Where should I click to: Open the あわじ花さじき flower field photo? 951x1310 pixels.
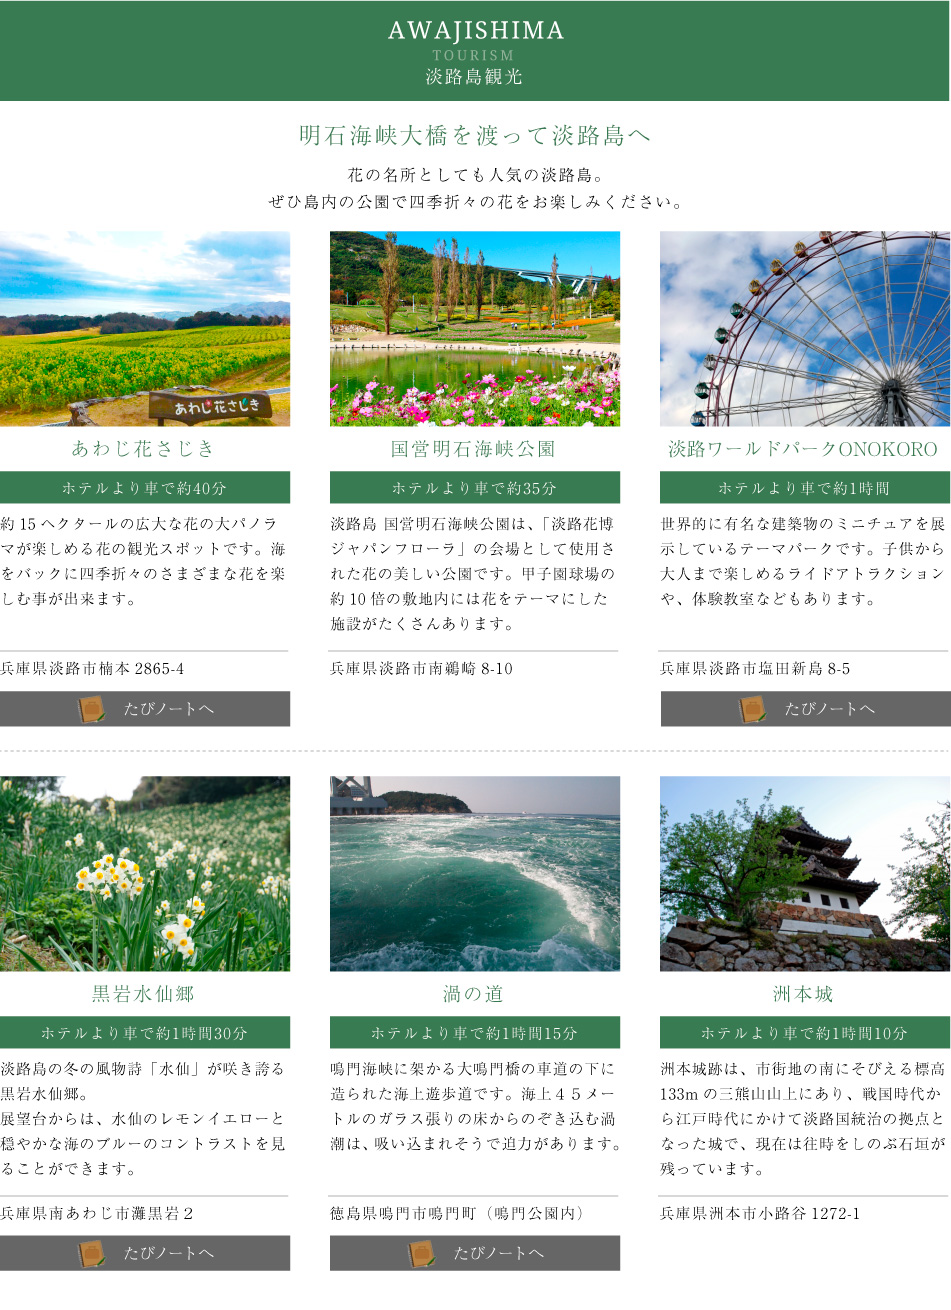point(145,329)
